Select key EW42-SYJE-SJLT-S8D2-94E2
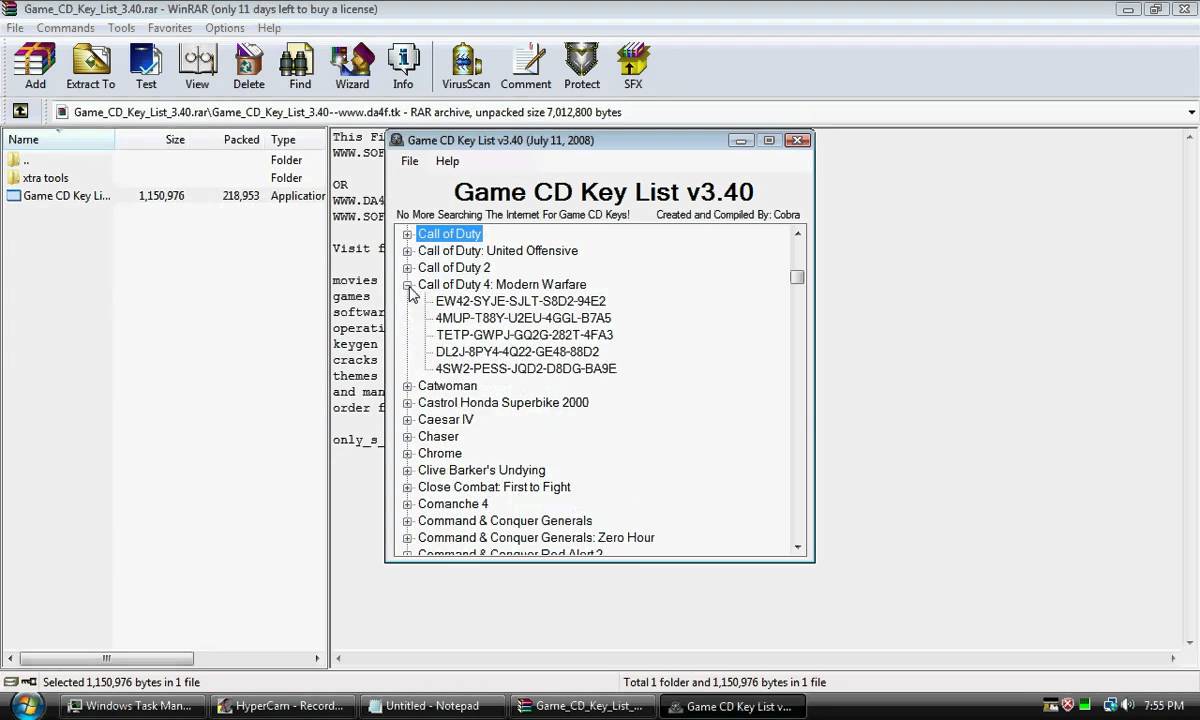1200x720 pixels. click(520, 301)
